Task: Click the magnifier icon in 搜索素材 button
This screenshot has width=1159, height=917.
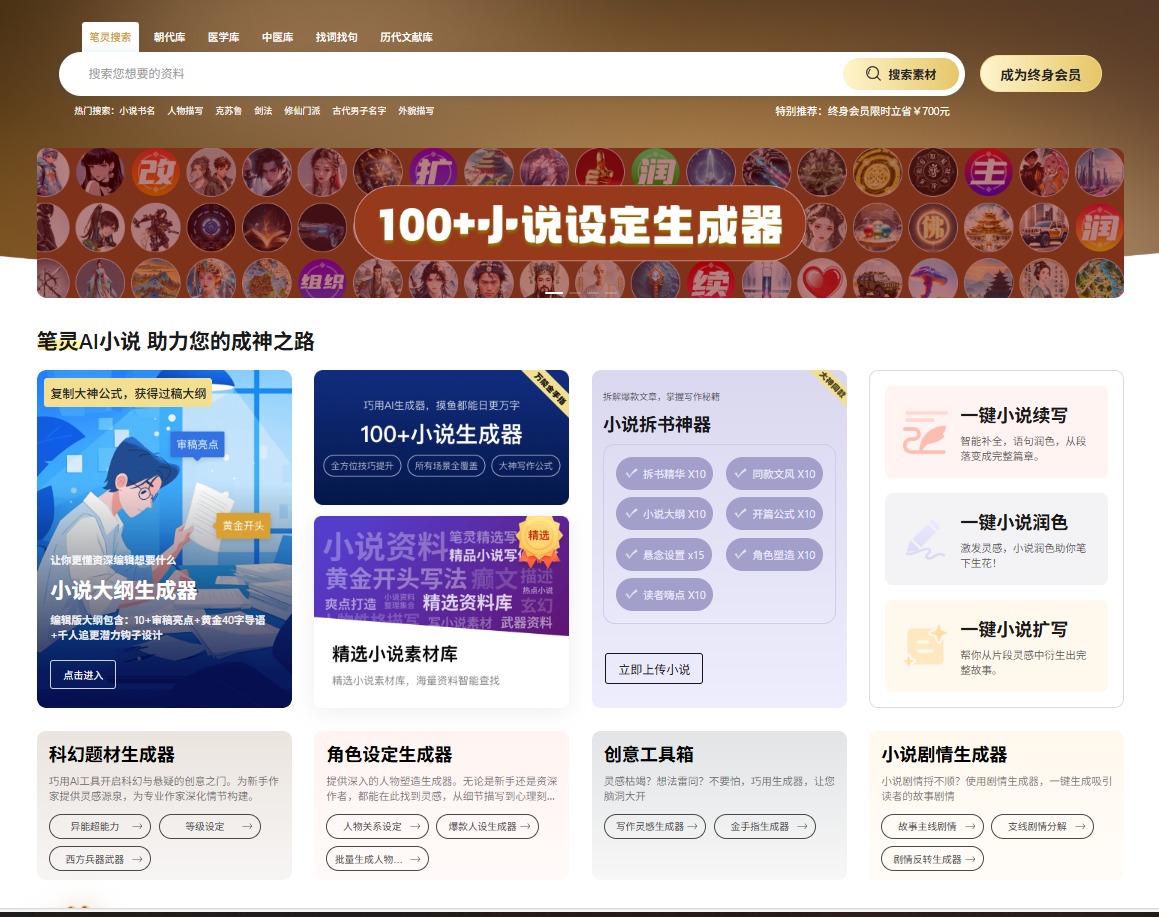Action: pos(873,74)
